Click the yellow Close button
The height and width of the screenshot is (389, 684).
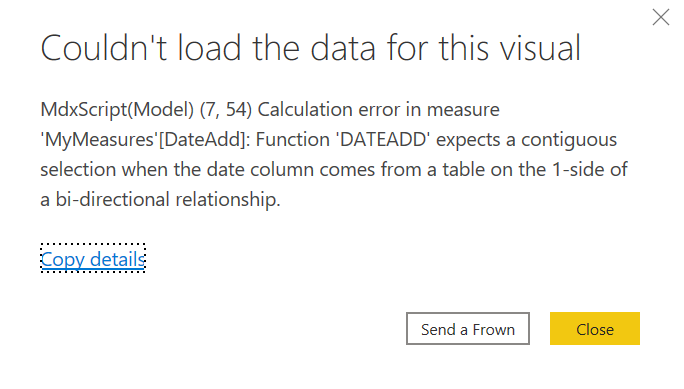click(595, 329)
